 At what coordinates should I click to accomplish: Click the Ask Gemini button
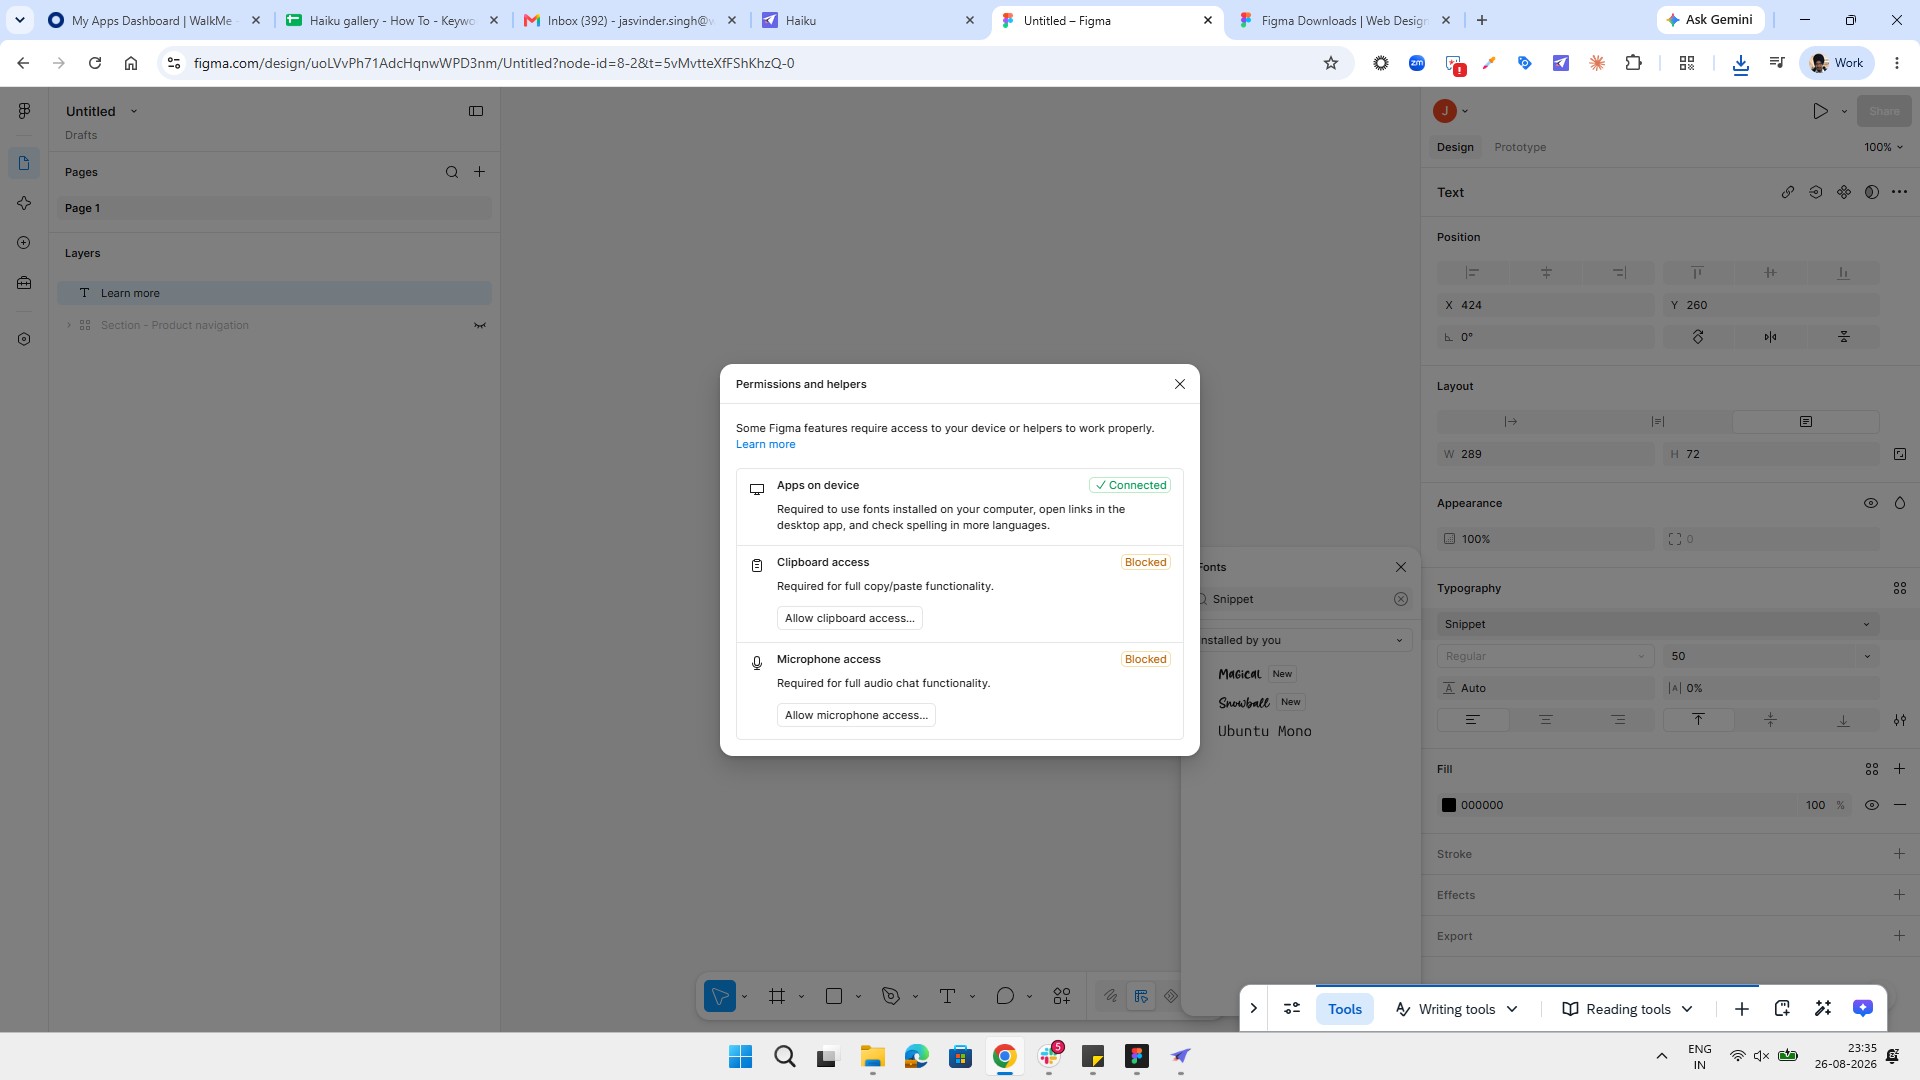[1710, 20]
